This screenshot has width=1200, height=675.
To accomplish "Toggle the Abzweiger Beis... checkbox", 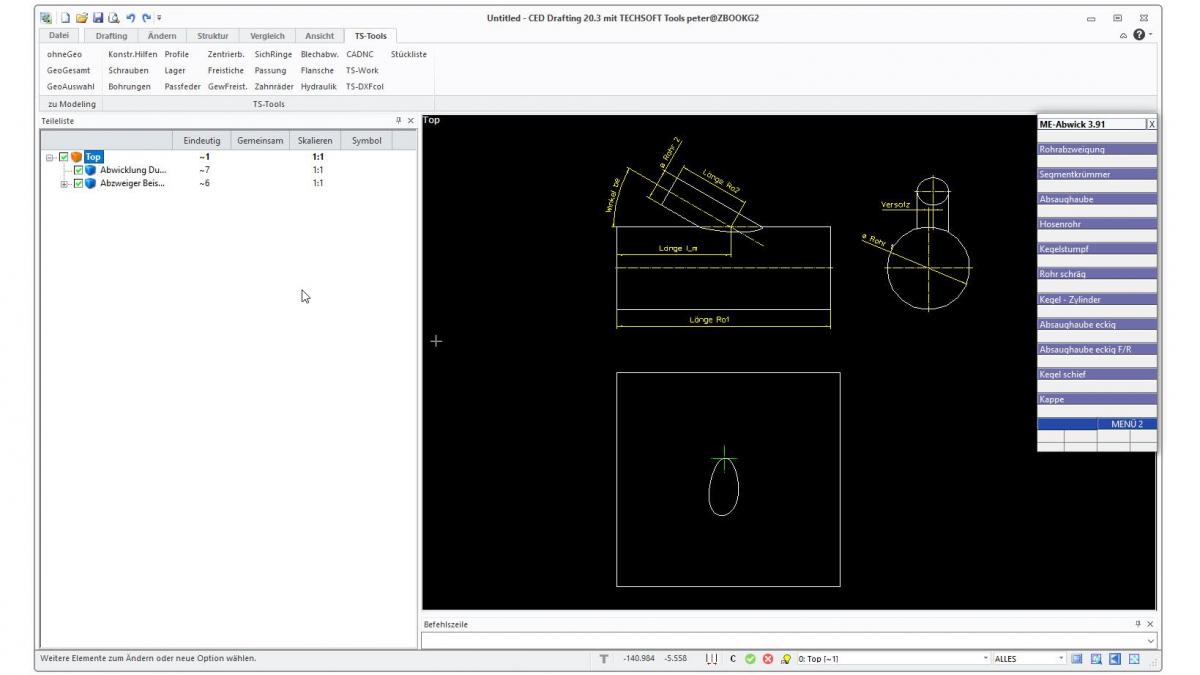I will [x=79, y=183].
